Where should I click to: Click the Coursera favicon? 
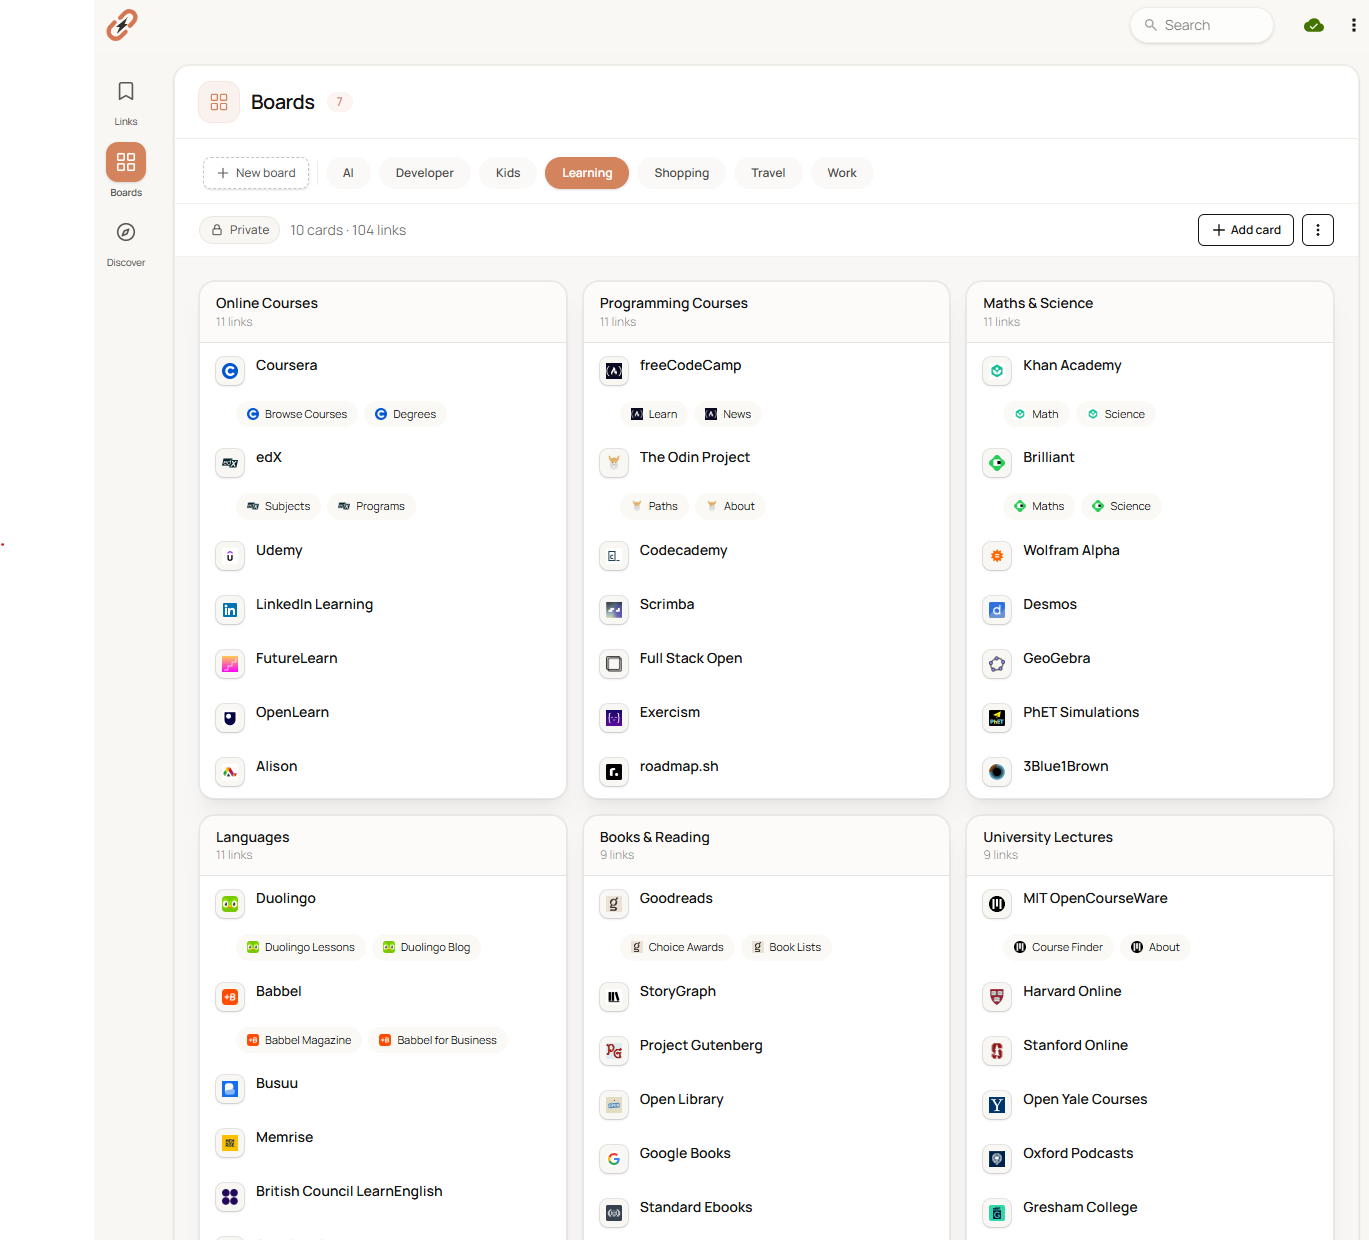pos(230,371)
